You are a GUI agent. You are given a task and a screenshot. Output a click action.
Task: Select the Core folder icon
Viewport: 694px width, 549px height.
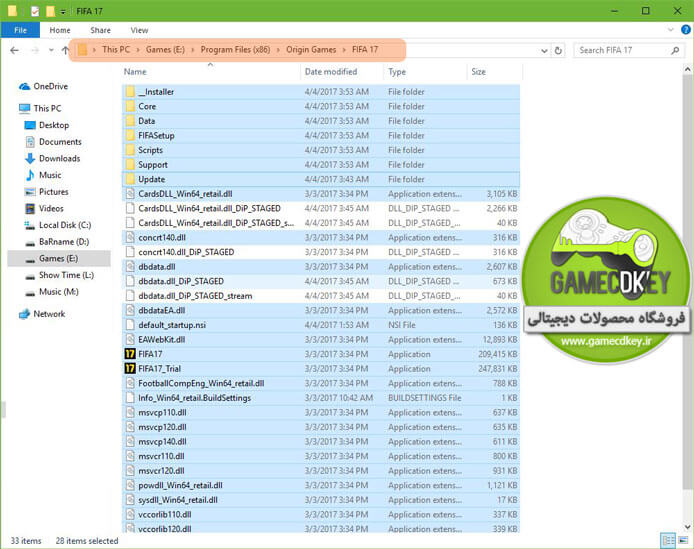[x=130, y=106]
